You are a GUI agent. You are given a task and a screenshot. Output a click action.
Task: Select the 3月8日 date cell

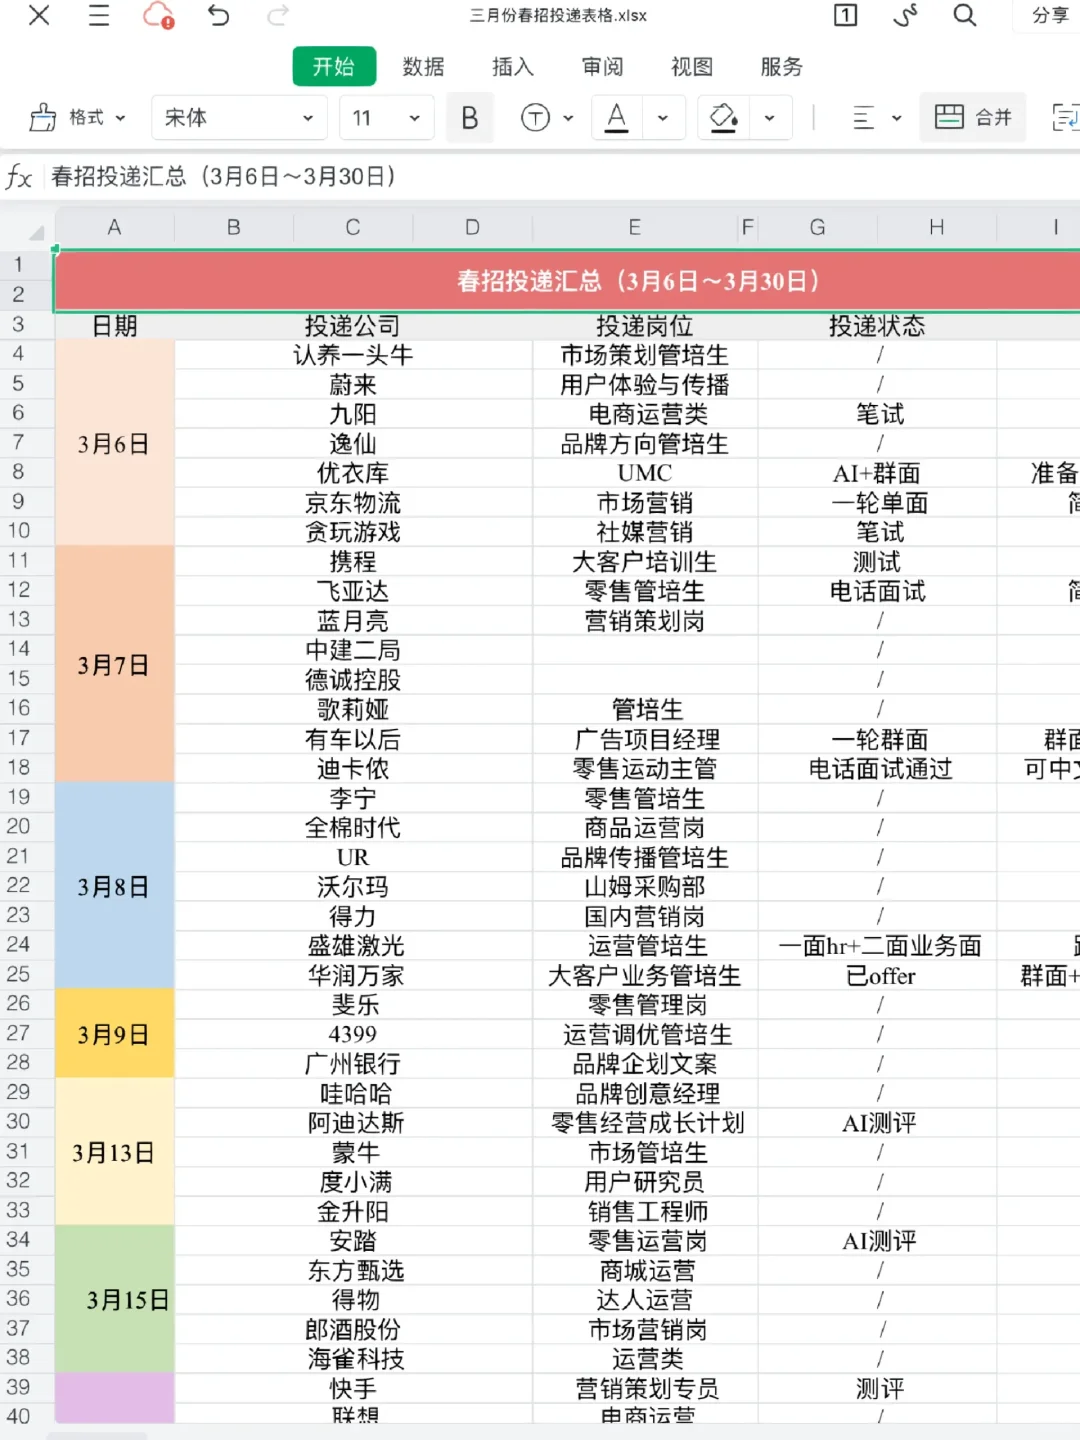(114, 887)
